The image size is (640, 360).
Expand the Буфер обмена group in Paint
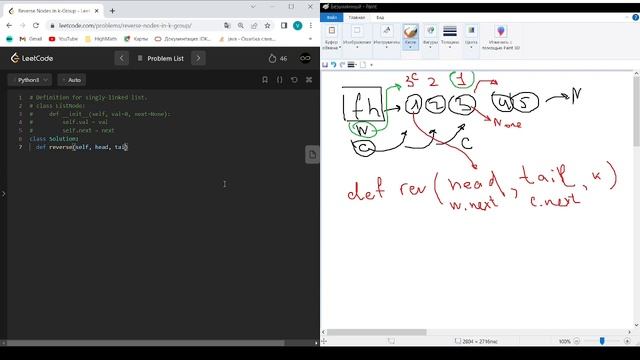click(x=331, y=37)
